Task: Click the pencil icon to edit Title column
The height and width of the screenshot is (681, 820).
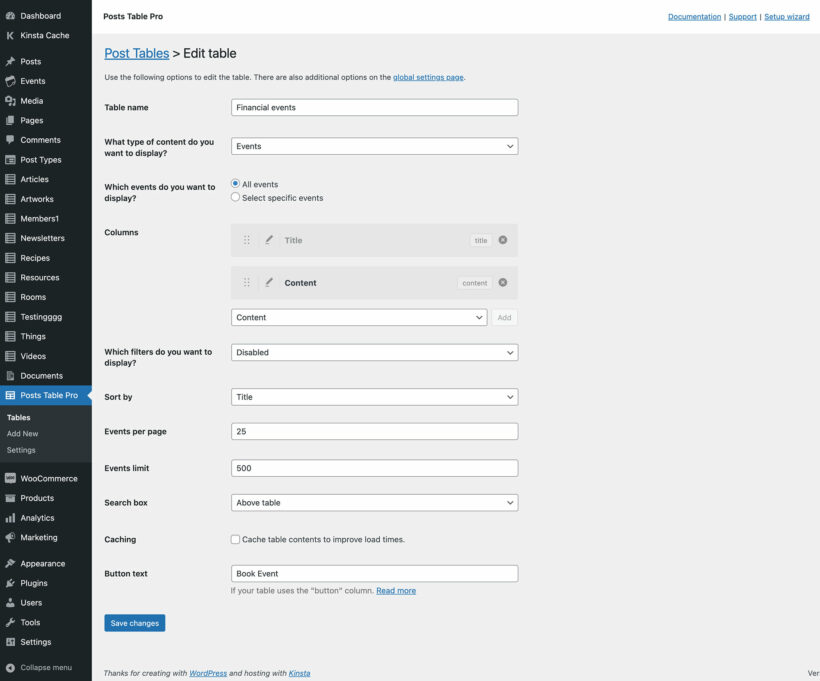Action: (x=268, y=240)
